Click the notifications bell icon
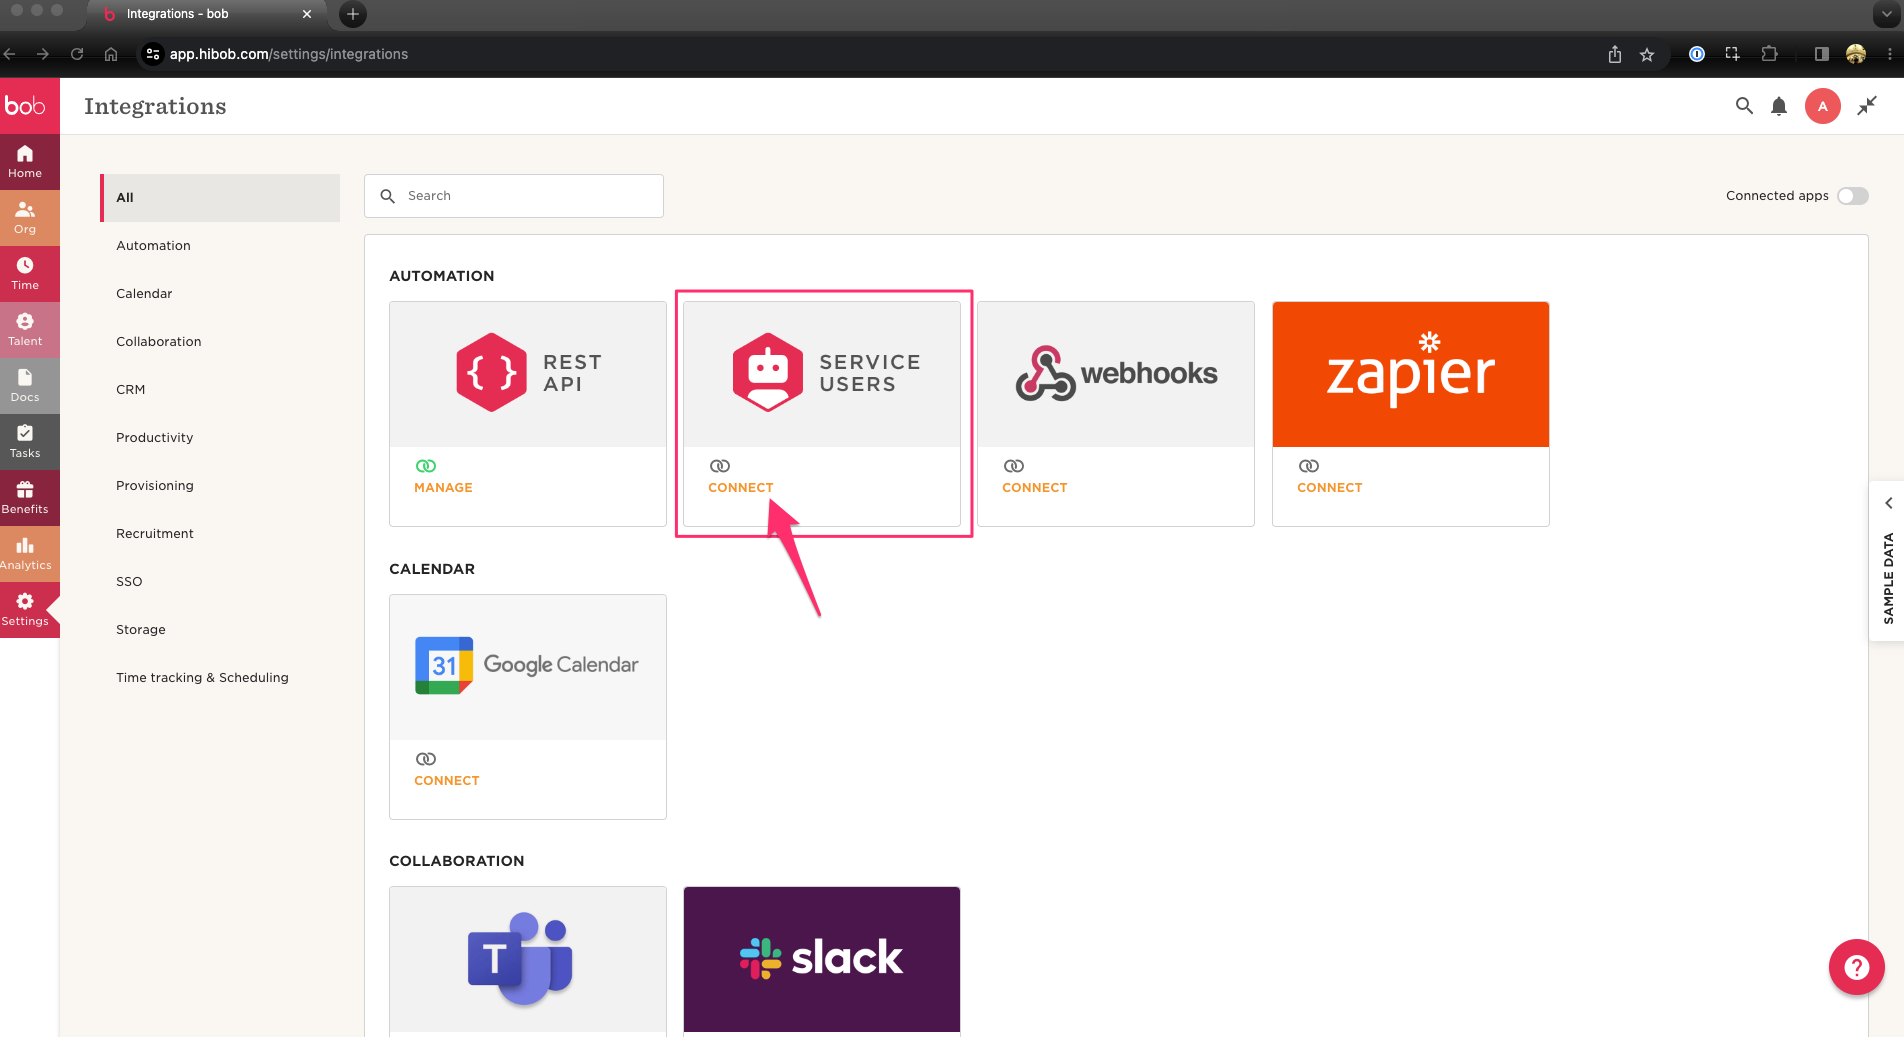 tap(1778, 106)
